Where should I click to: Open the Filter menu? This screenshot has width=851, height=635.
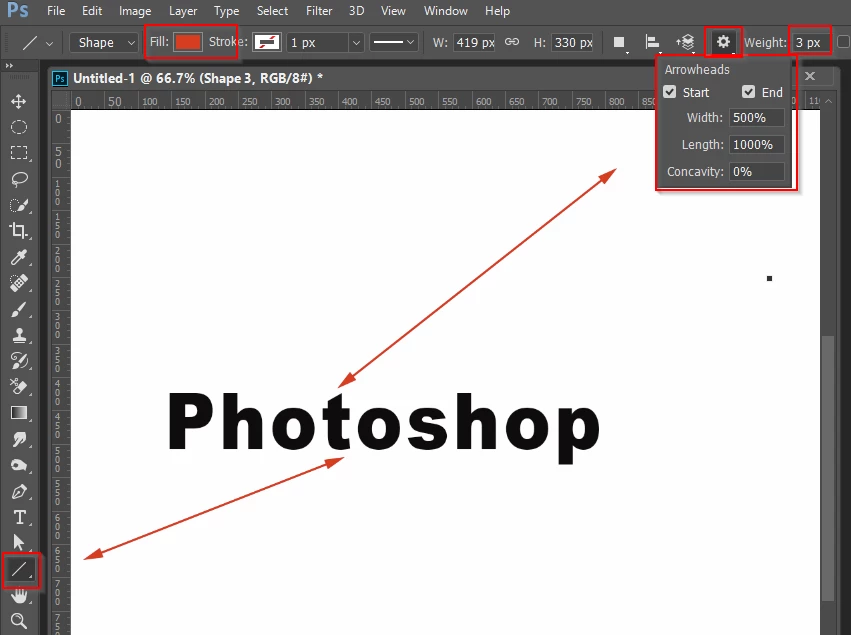click(x=319, y=11)
